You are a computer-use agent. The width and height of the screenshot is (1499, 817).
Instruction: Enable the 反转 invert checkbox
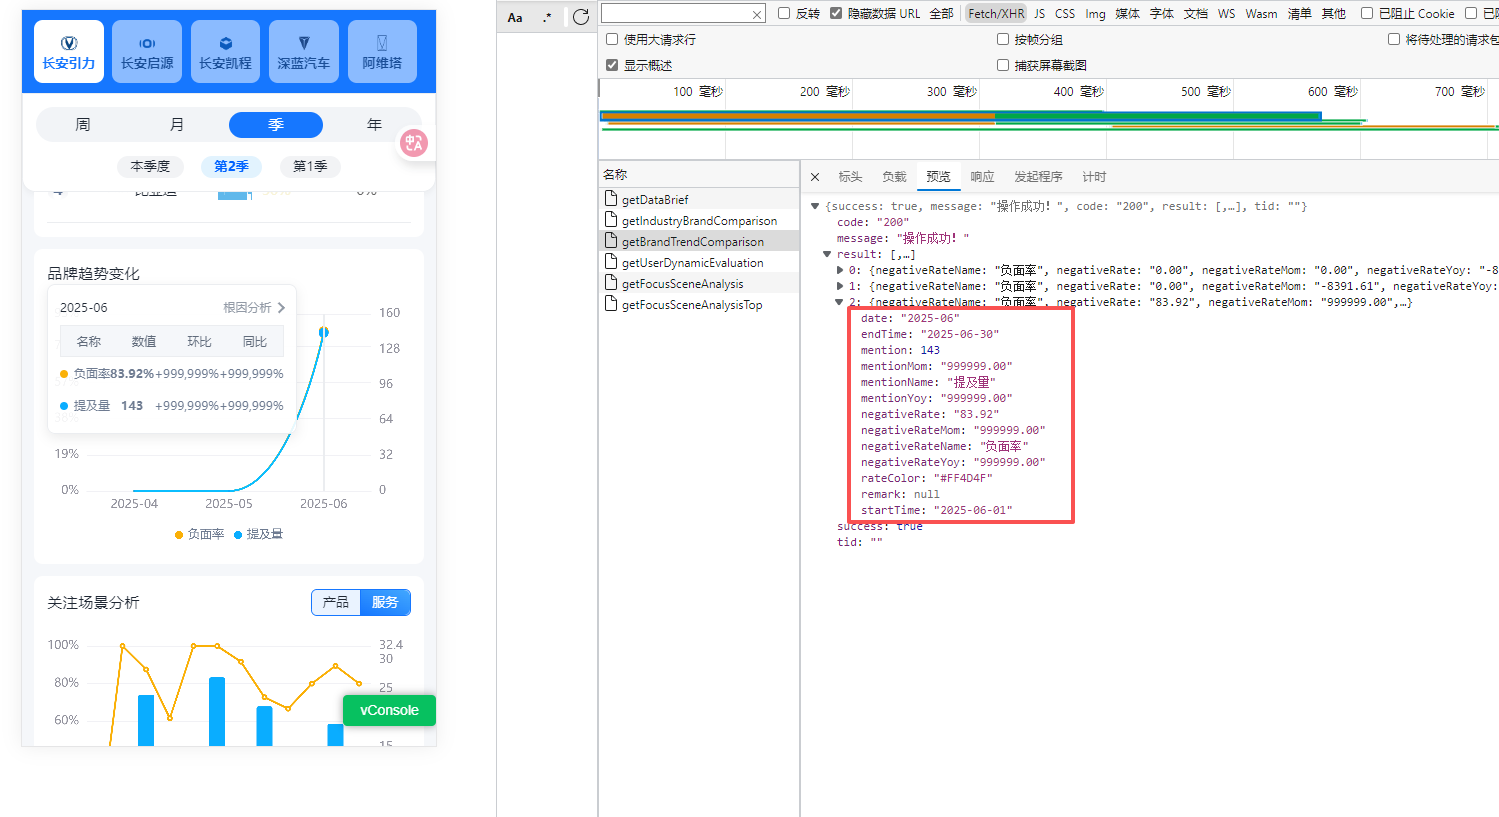[784, 14]
